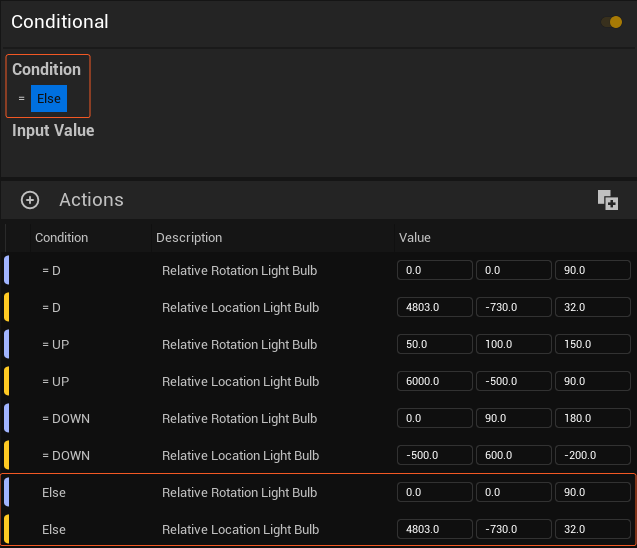Select the = UP Relative Rotation Light Bulb row
Screen dimensions: 637x548
click(x=239, y=345)
